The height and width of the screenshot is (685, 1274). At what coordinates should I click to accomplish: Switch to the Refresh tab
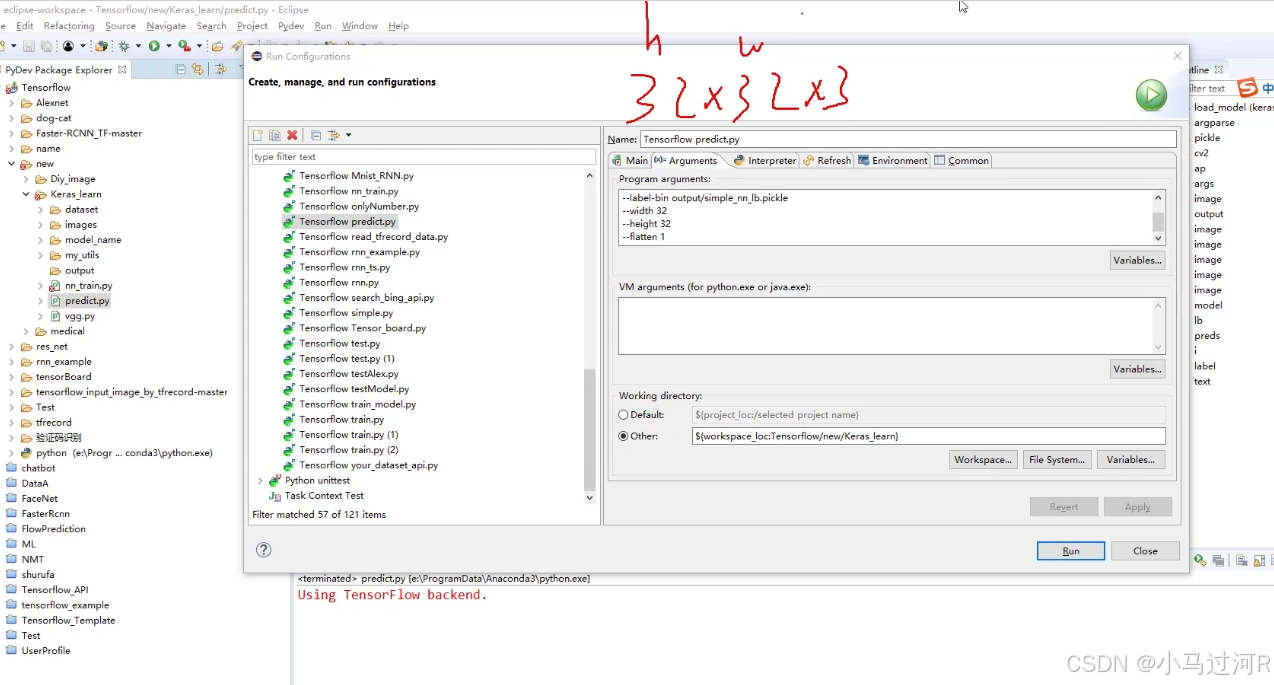tap(827, 160)
